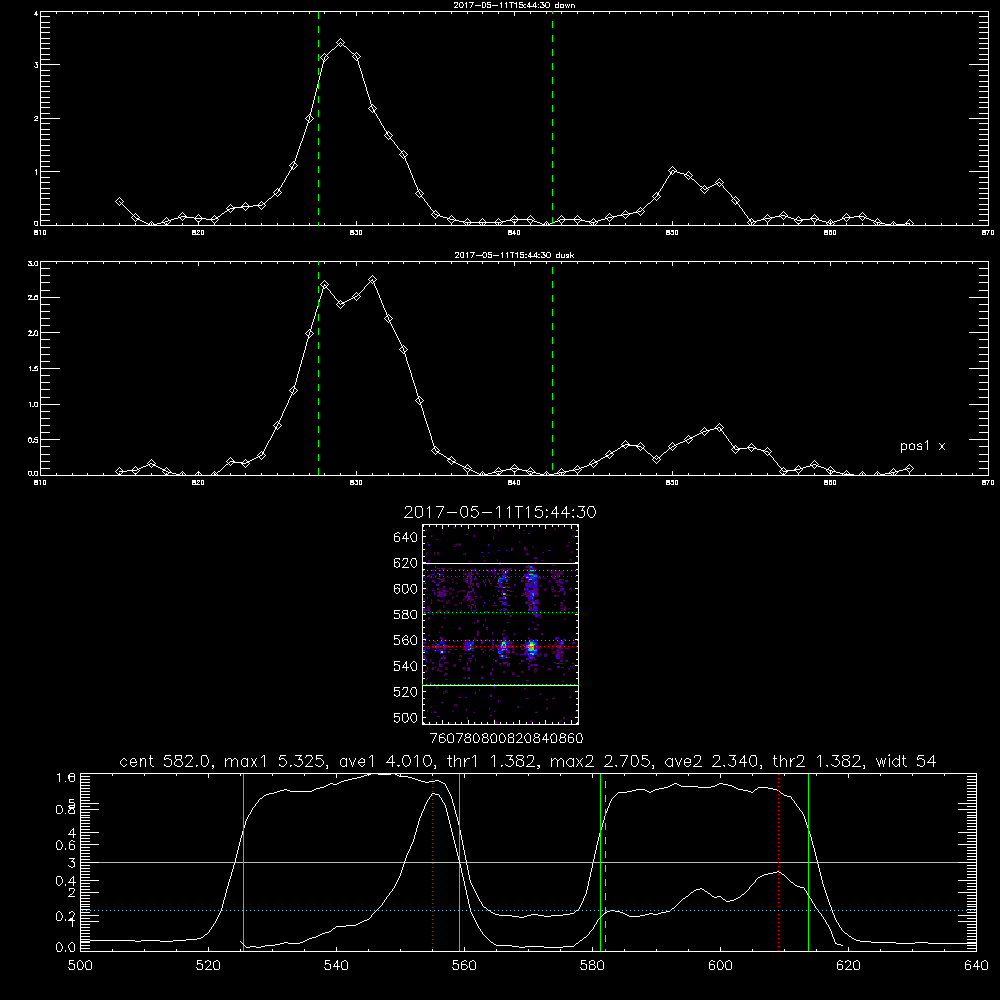Click the "560" y-axis label beside the spectrogram
Image resolution: width=1000 pixels, height=1000 pixels.
406,640
